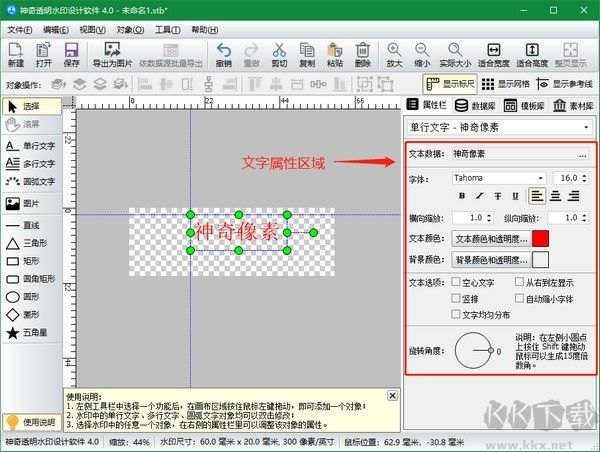Click the 撤销 (Undo) arrow icon
The height and width of the screenshot is (452, 600).
pyautogui.click(x=223, y=55)
